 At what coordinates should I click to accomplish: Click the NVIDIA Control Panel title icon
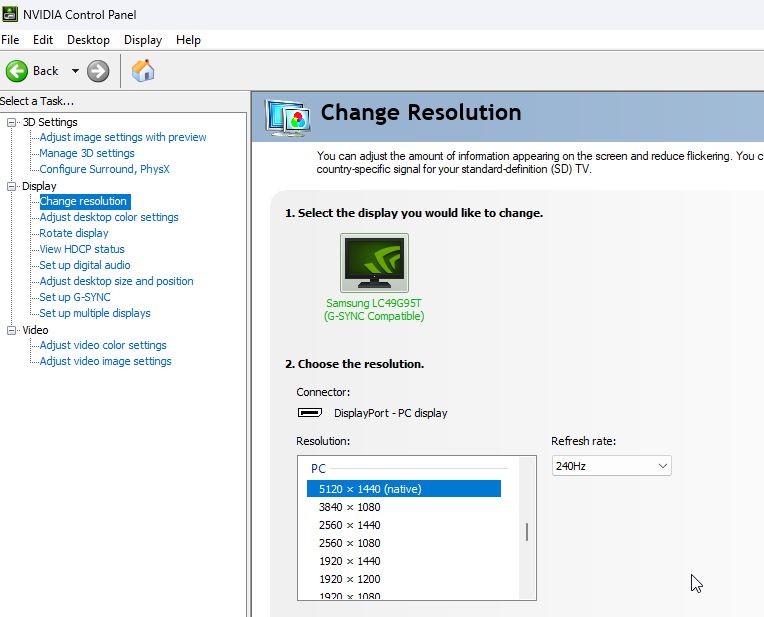(x=9, y=14)
